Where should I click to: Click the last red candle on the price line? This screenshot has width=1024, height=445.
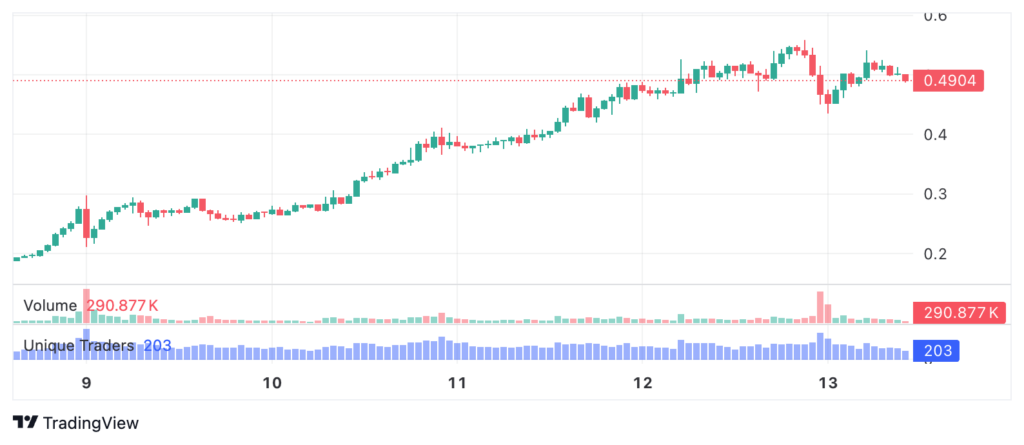click(905, 78)
